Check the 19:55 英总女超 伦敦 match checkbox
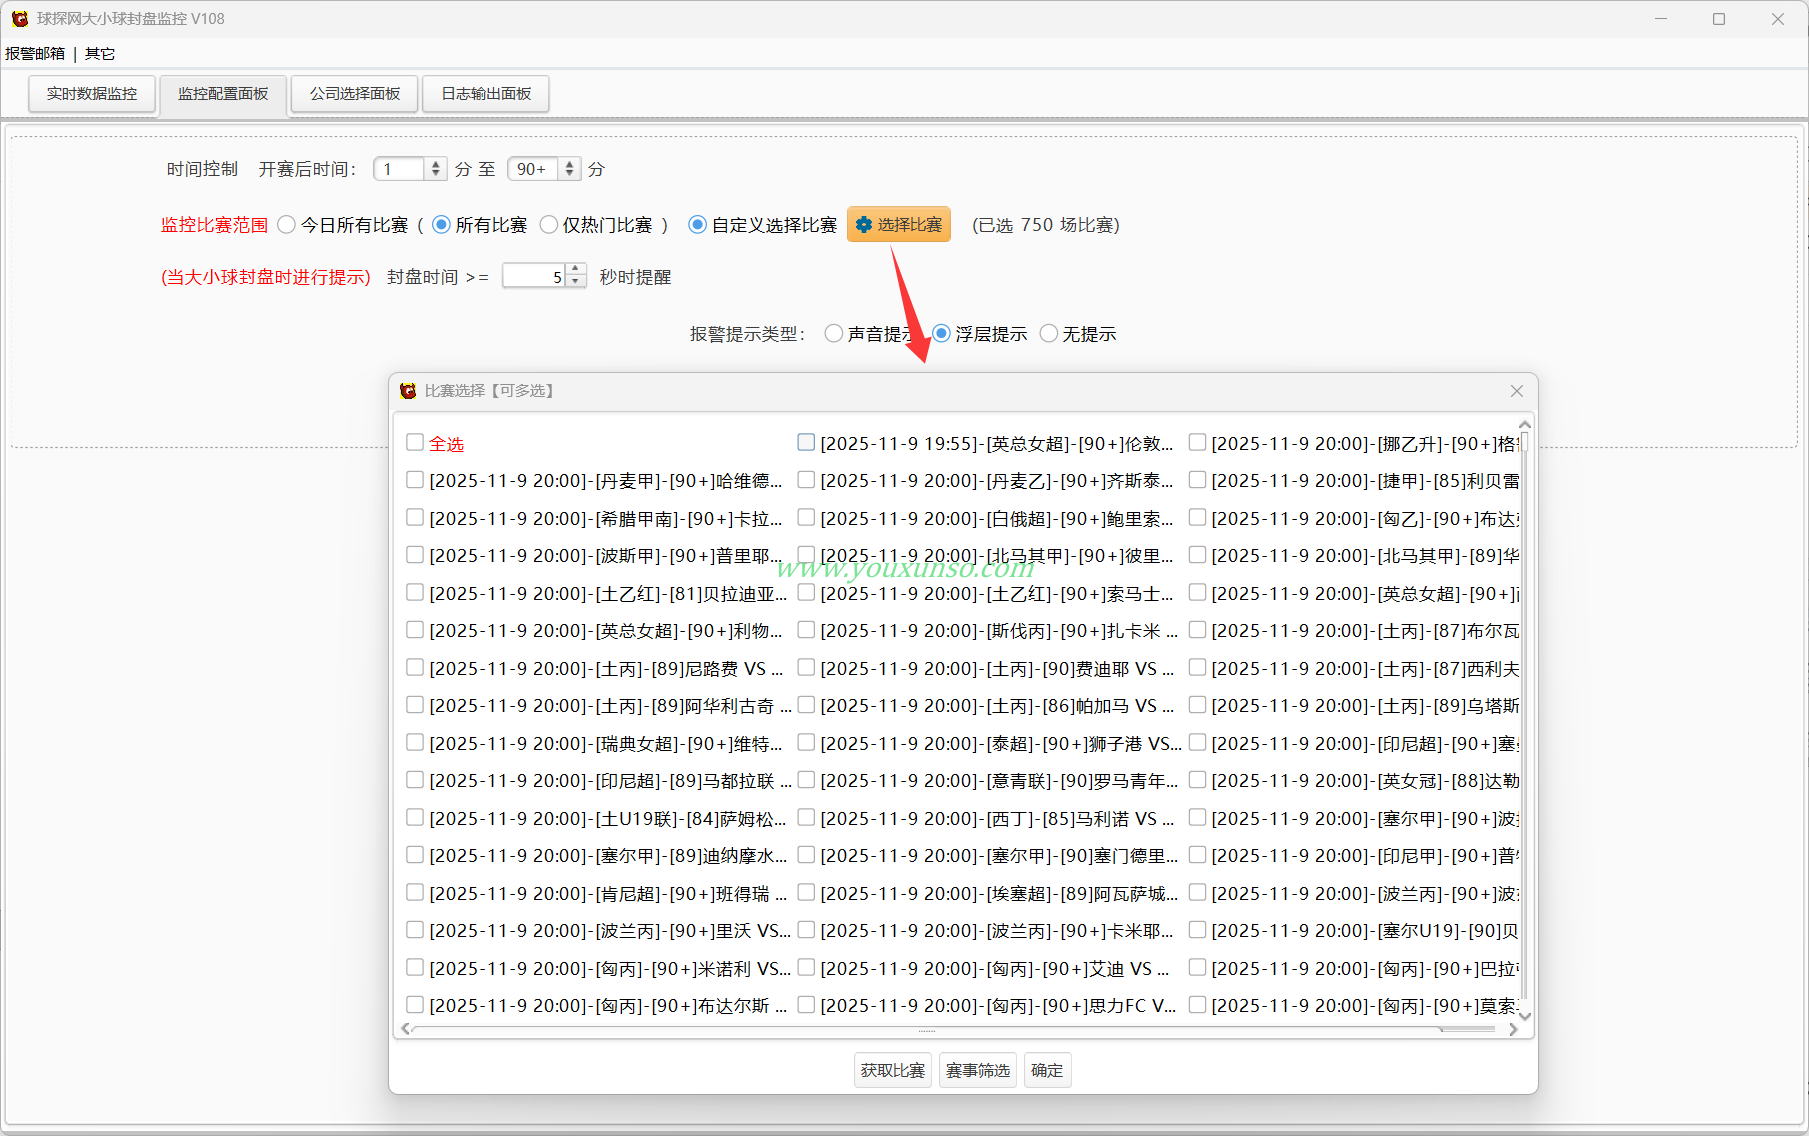Viewport: 1809px width, 1136px height. (806, 442)
